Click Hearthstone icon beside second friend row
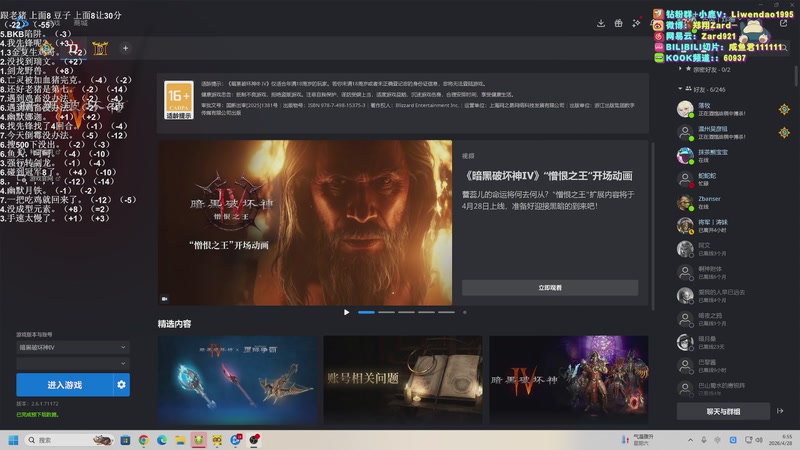800x450 pixels. point(784,133)
